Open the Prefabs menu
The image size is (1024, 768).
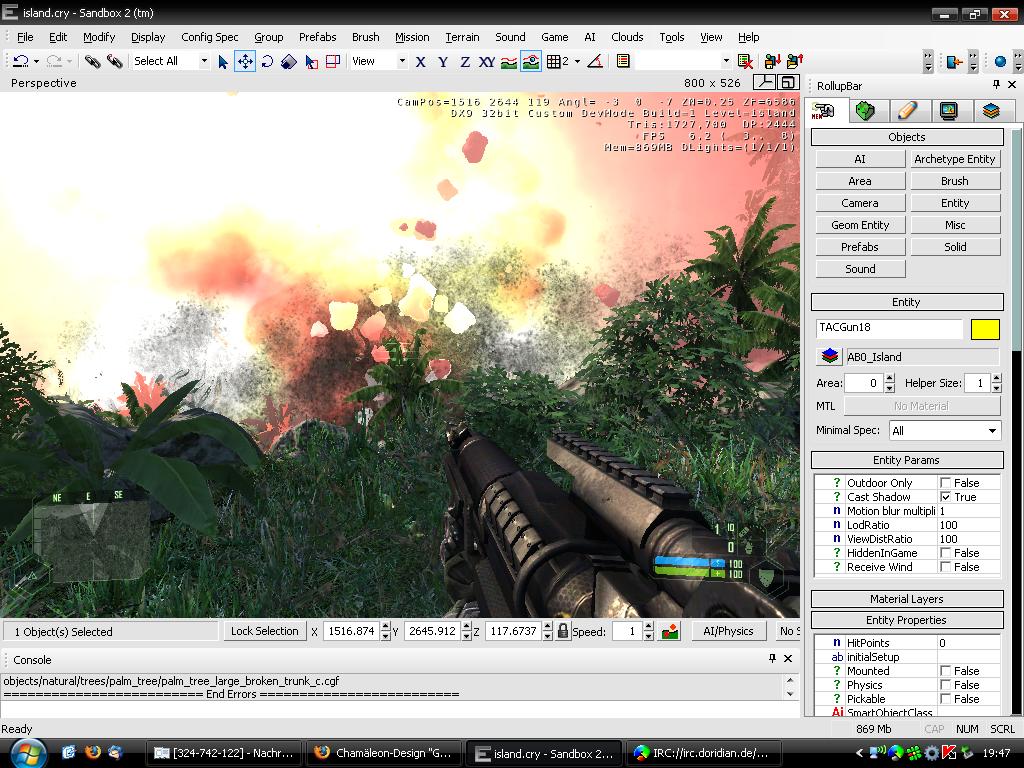[317, 37]
